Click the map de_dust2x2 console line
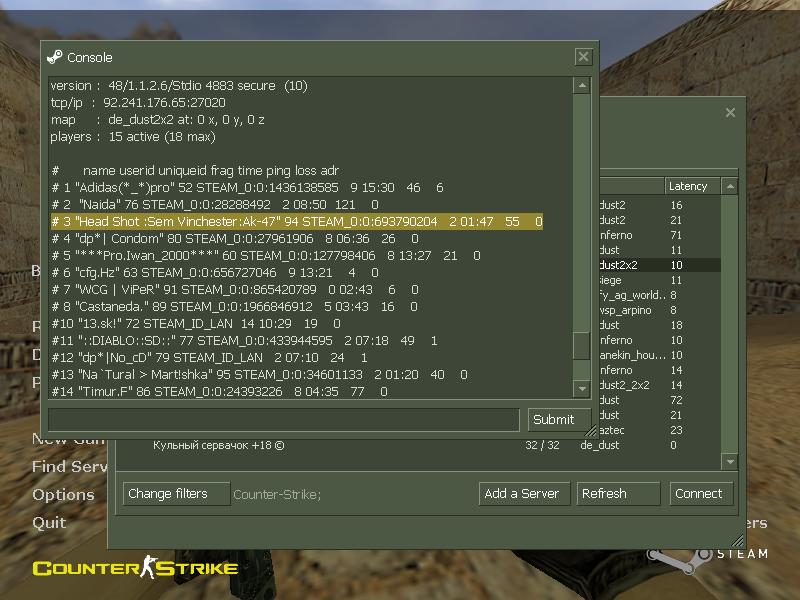This screenshot has width=800, height=600. pyautogui.click(x=157, y=119)
